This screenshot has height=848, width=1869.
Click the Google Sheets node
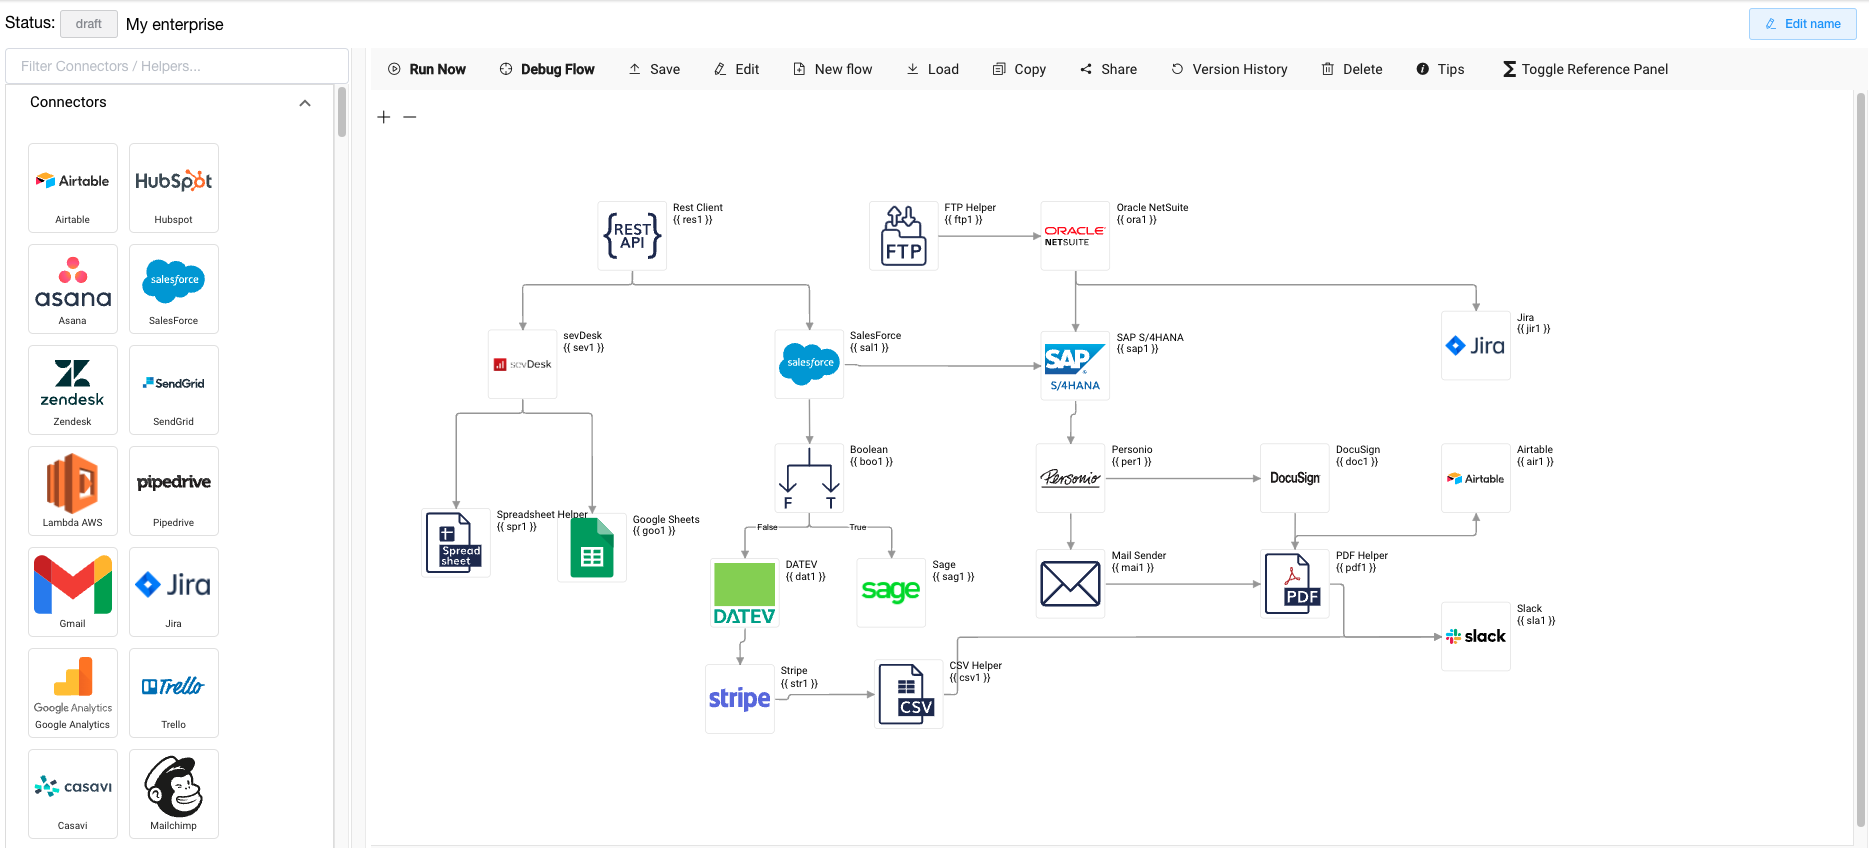(592, 548)
